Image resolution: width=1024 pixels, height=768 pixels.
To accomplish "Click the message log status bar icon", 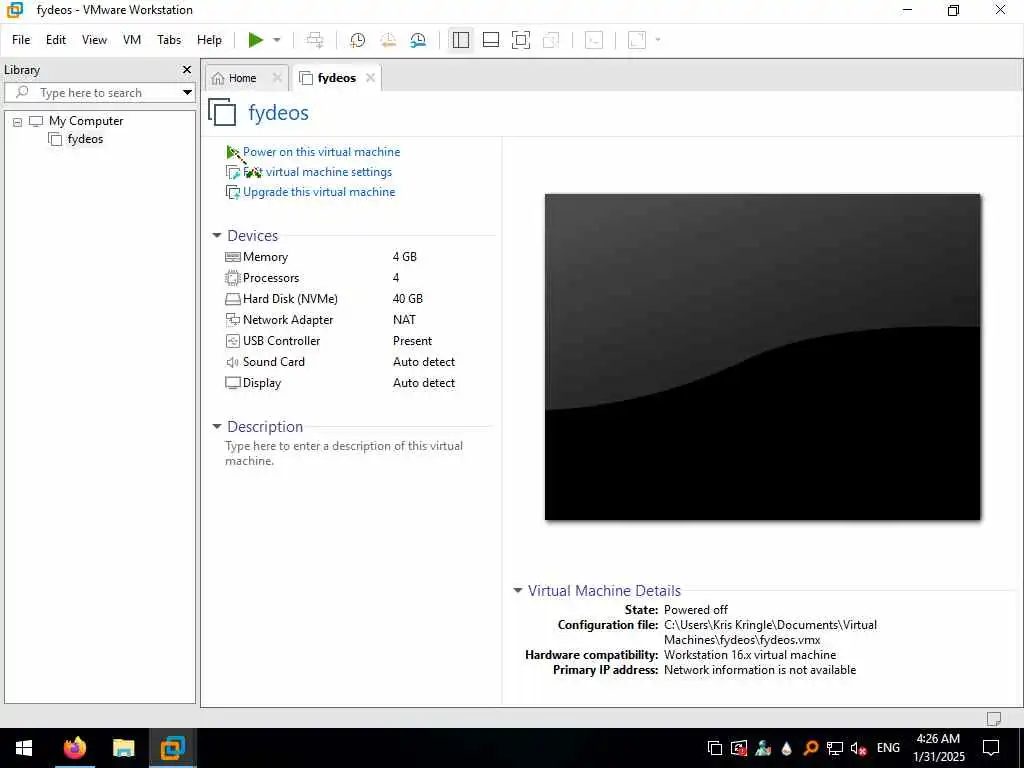I will click(x=994, y=718).
